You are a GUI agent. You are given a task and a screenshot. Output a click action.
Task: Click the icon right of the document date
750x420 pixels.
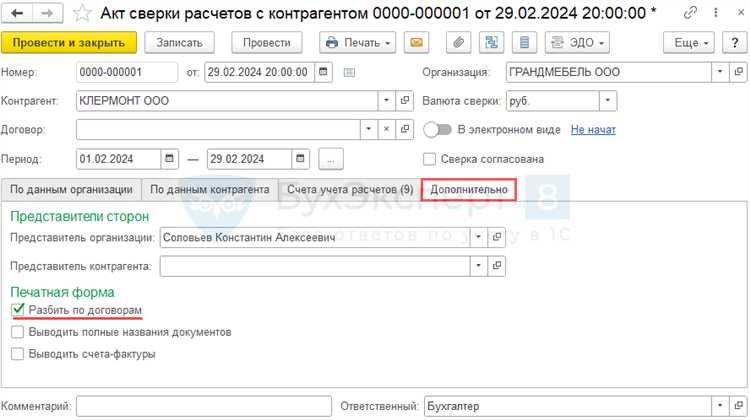click(349, 72)
